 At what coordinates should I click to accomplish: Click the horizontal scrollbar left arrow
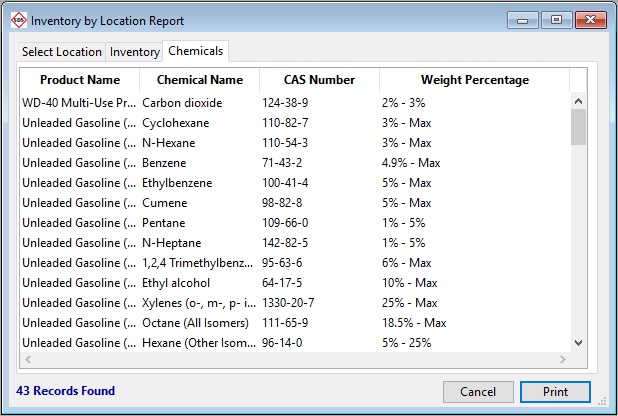click(x=29, y=358)
